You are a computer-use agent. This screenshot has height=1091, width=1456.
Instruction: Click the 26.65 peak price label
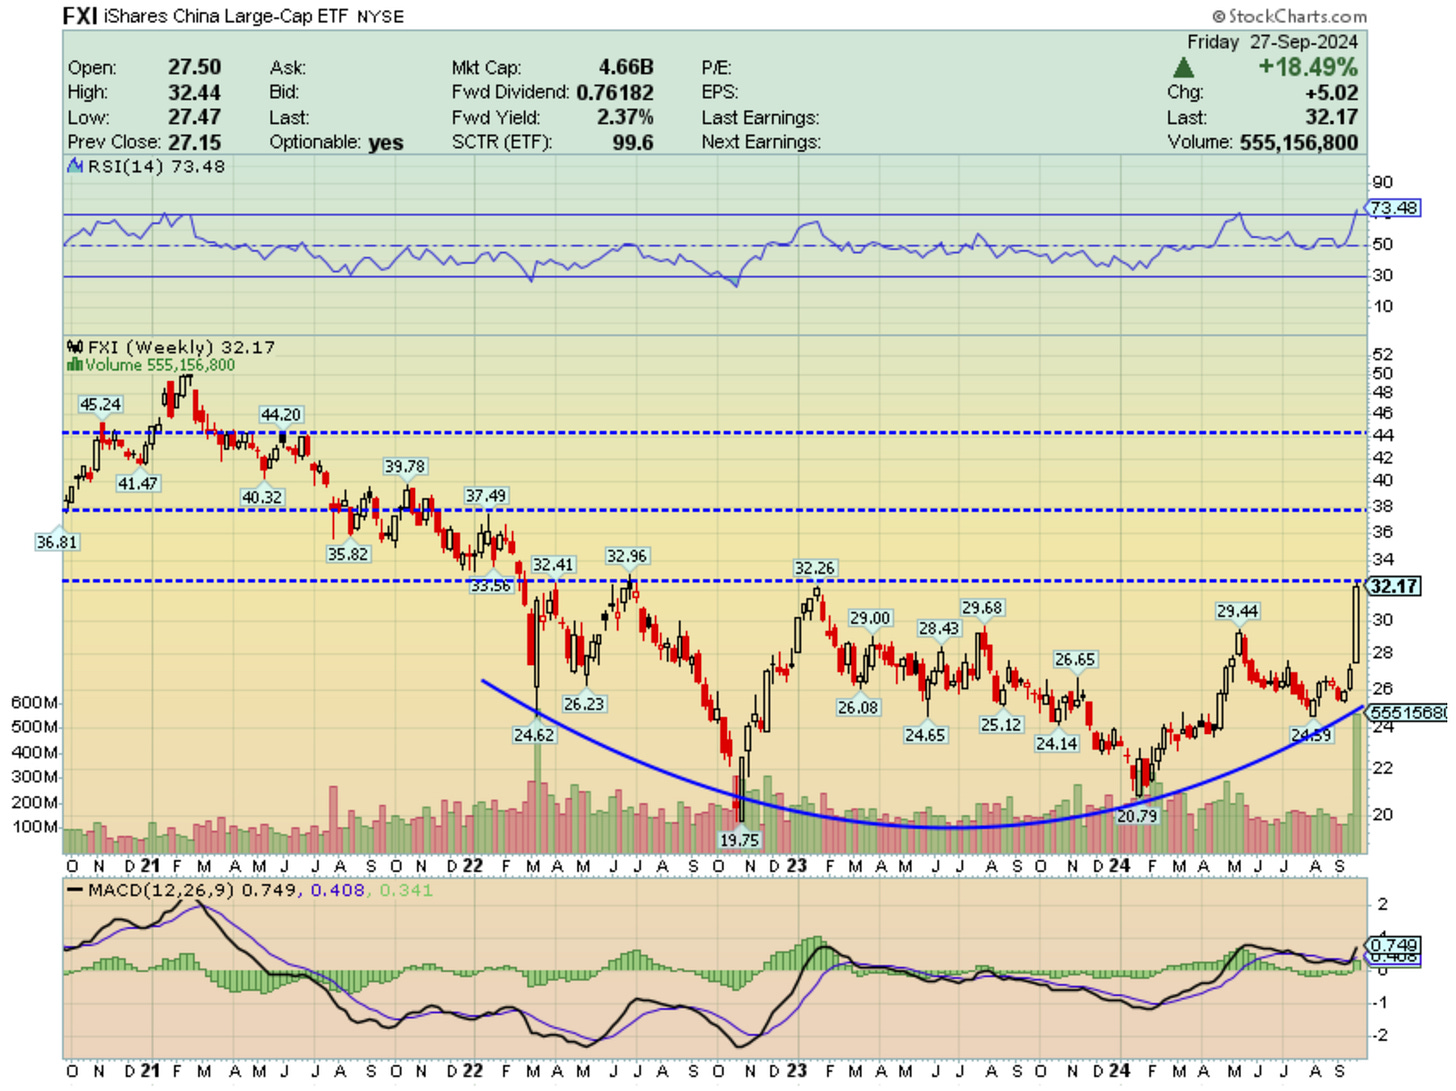1075,659
